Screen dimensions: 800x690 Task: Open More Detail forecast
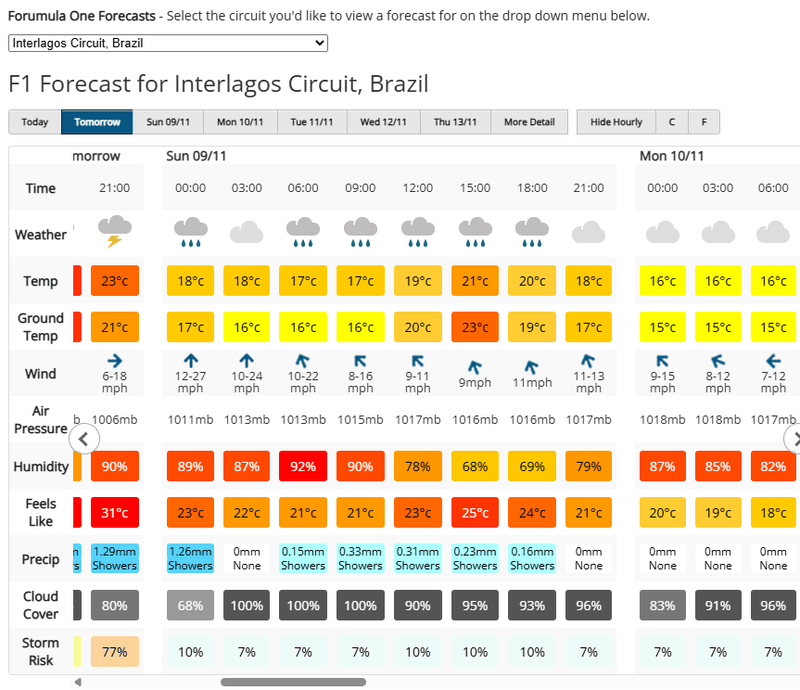529,122
